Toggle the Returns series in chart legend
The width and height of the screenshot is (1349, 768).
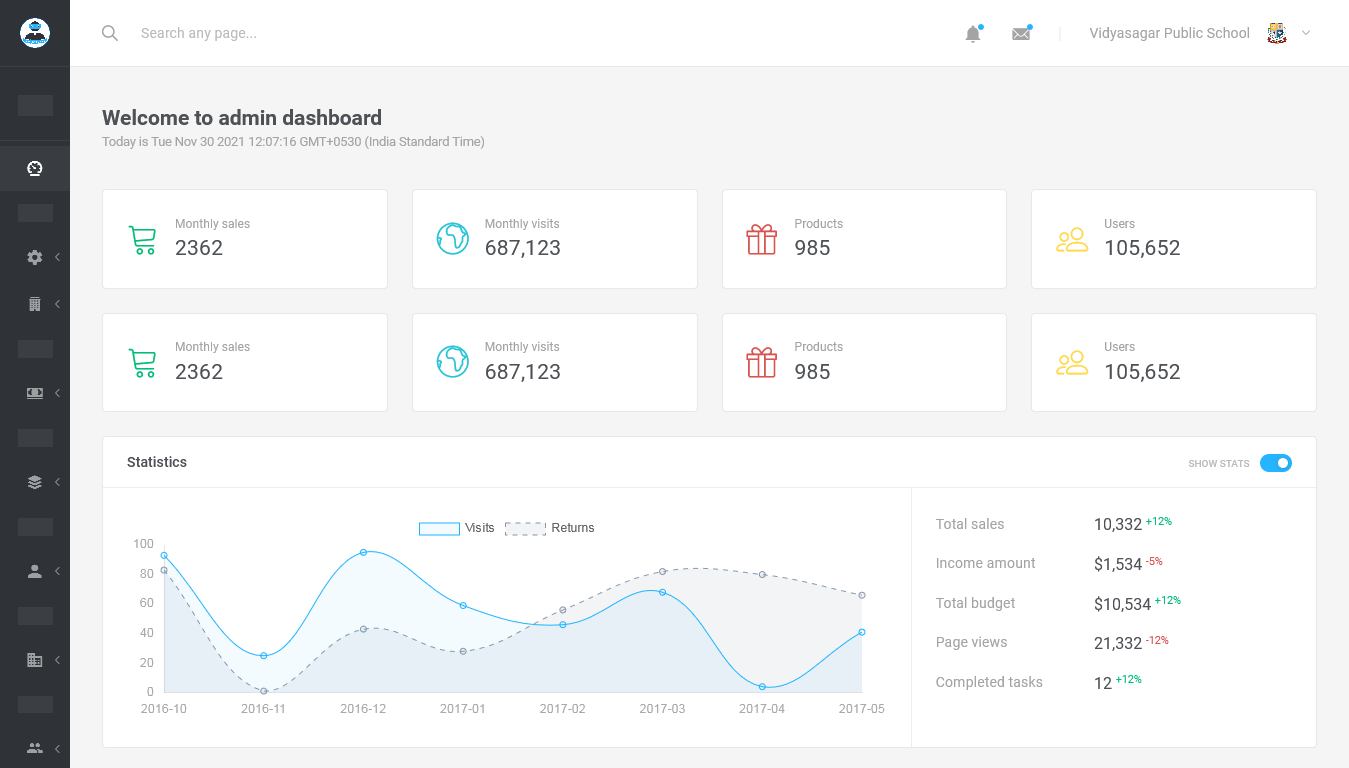(550, 528)
